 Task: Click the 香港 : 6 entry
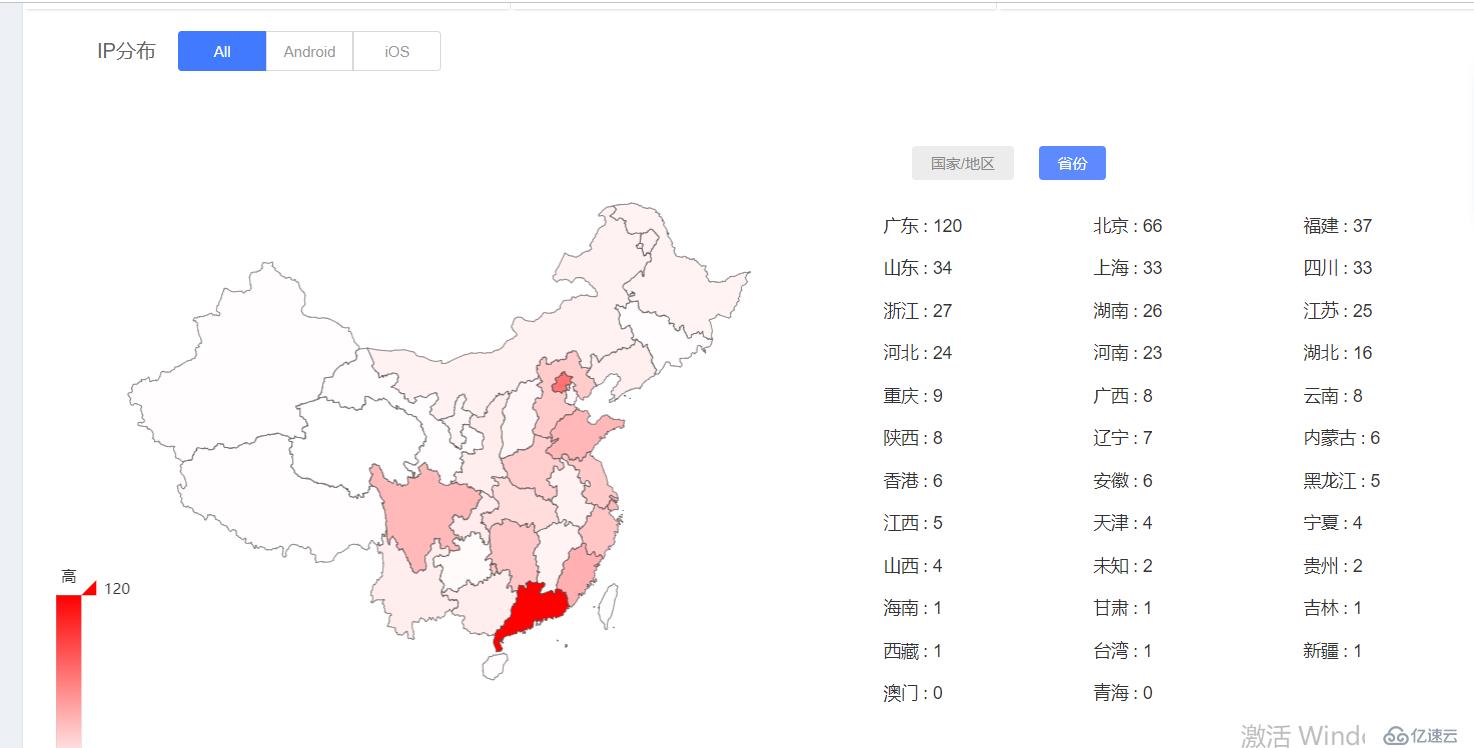913,481
